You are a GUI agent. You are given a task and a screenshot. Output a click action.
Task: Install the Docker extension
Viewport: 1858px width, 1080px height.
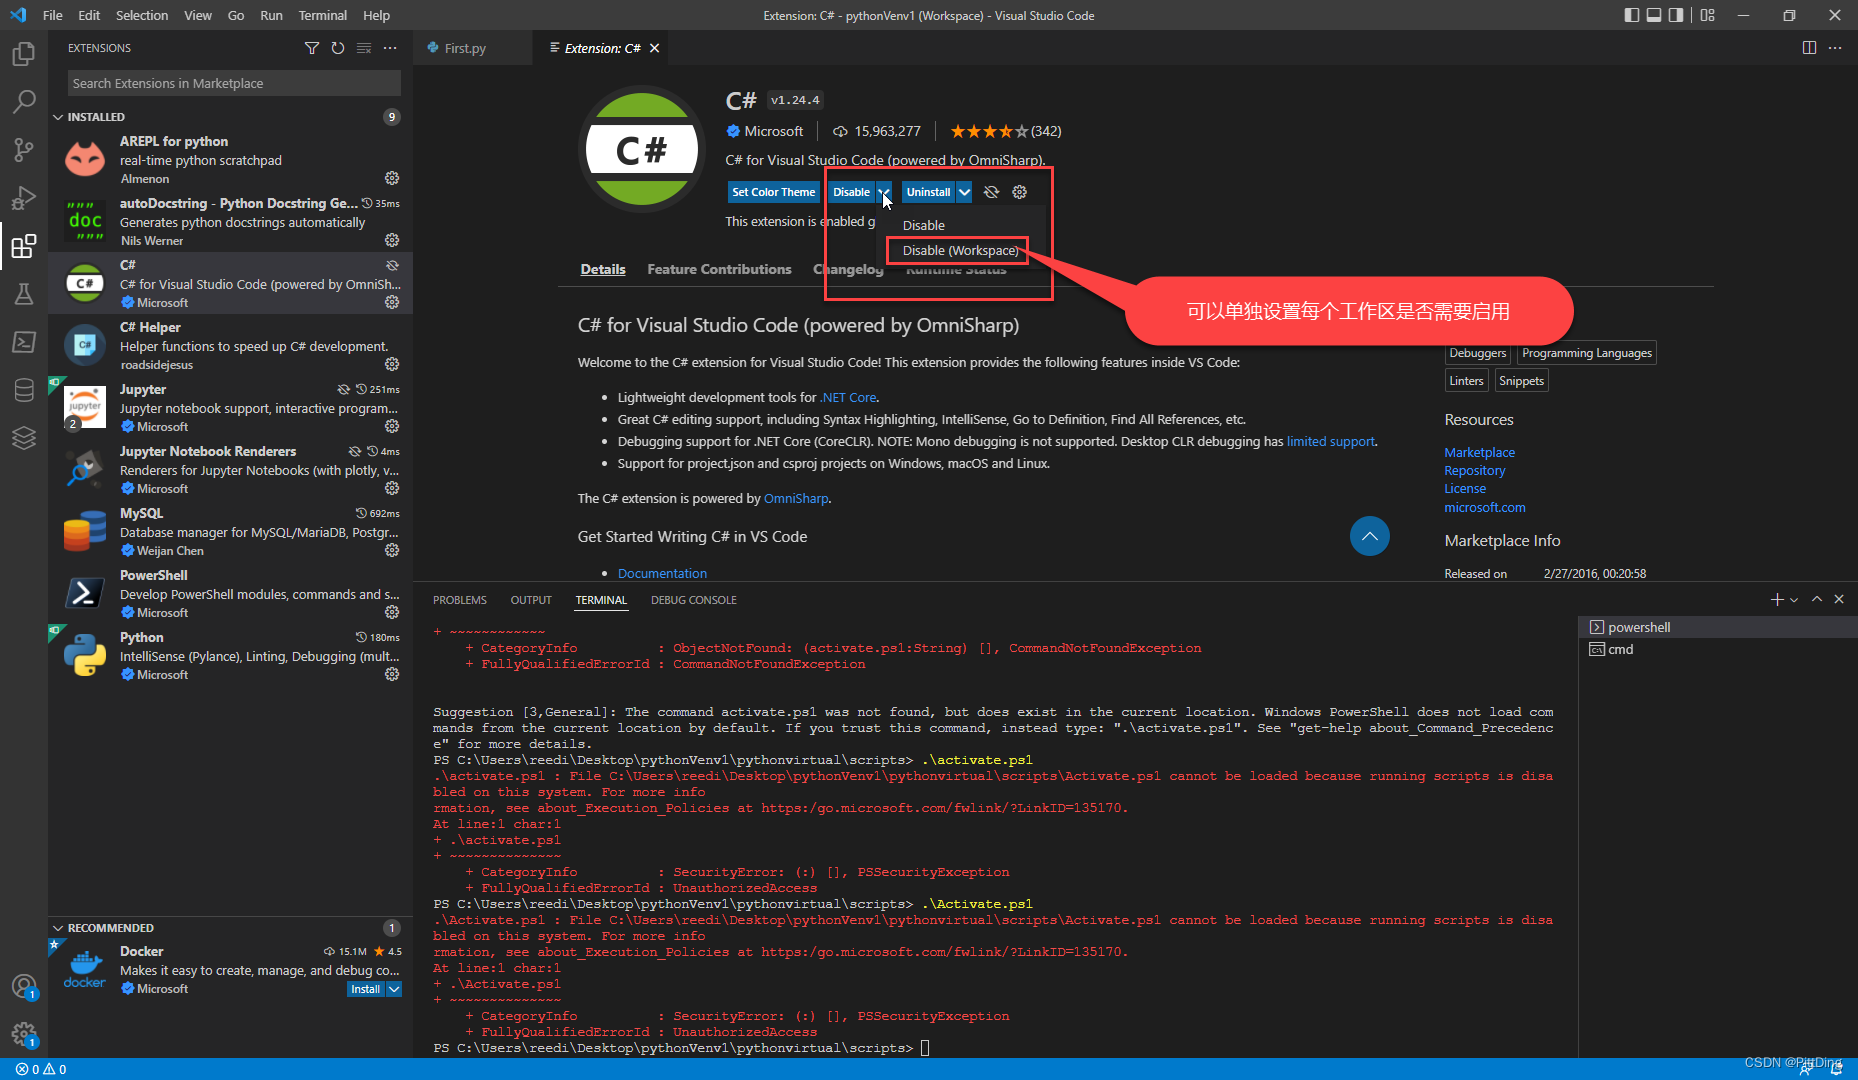[x=365, y=989]
